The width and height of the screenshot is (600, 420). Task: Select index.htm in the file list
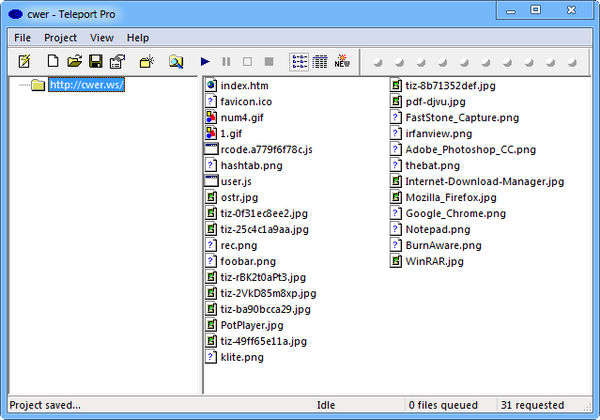(244, 86)
